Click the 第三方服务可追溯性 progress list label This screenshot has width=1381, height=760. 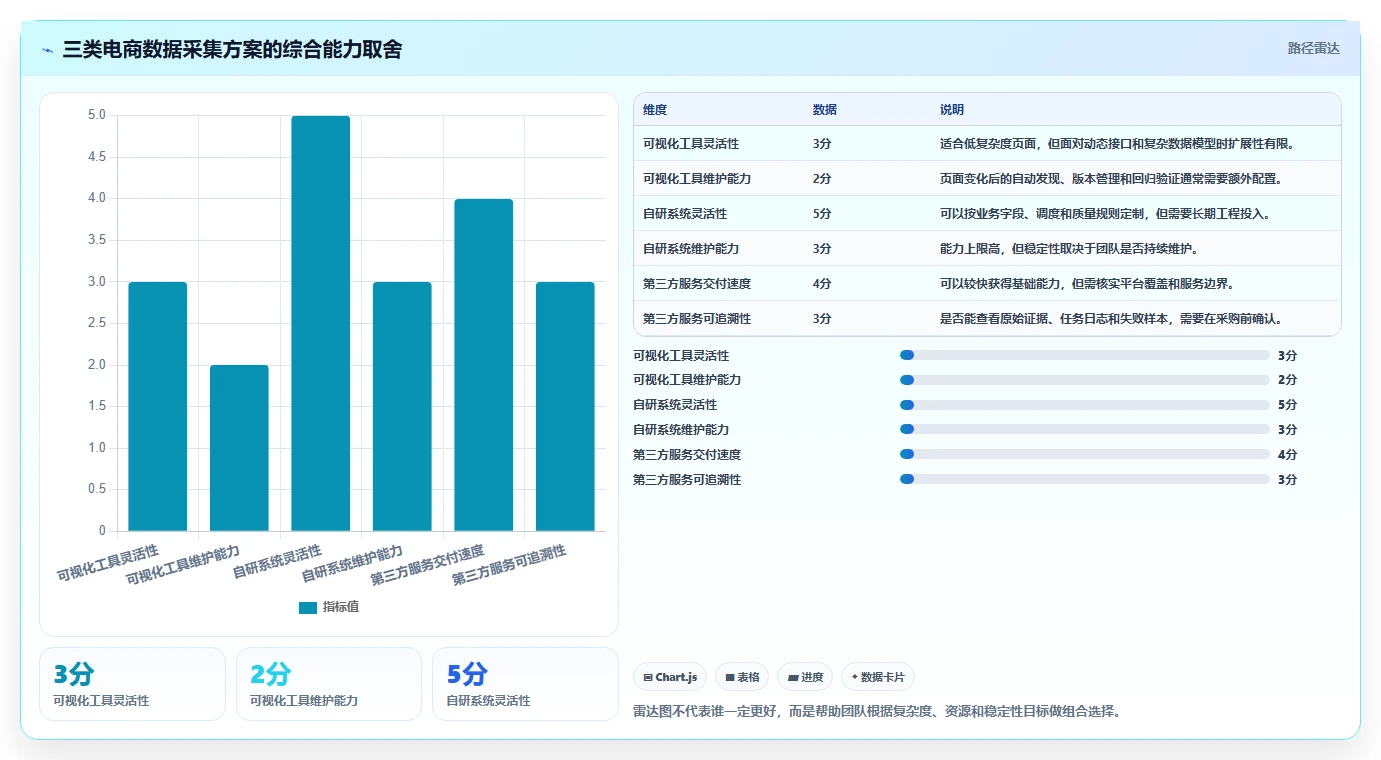[x=687, y=480]
